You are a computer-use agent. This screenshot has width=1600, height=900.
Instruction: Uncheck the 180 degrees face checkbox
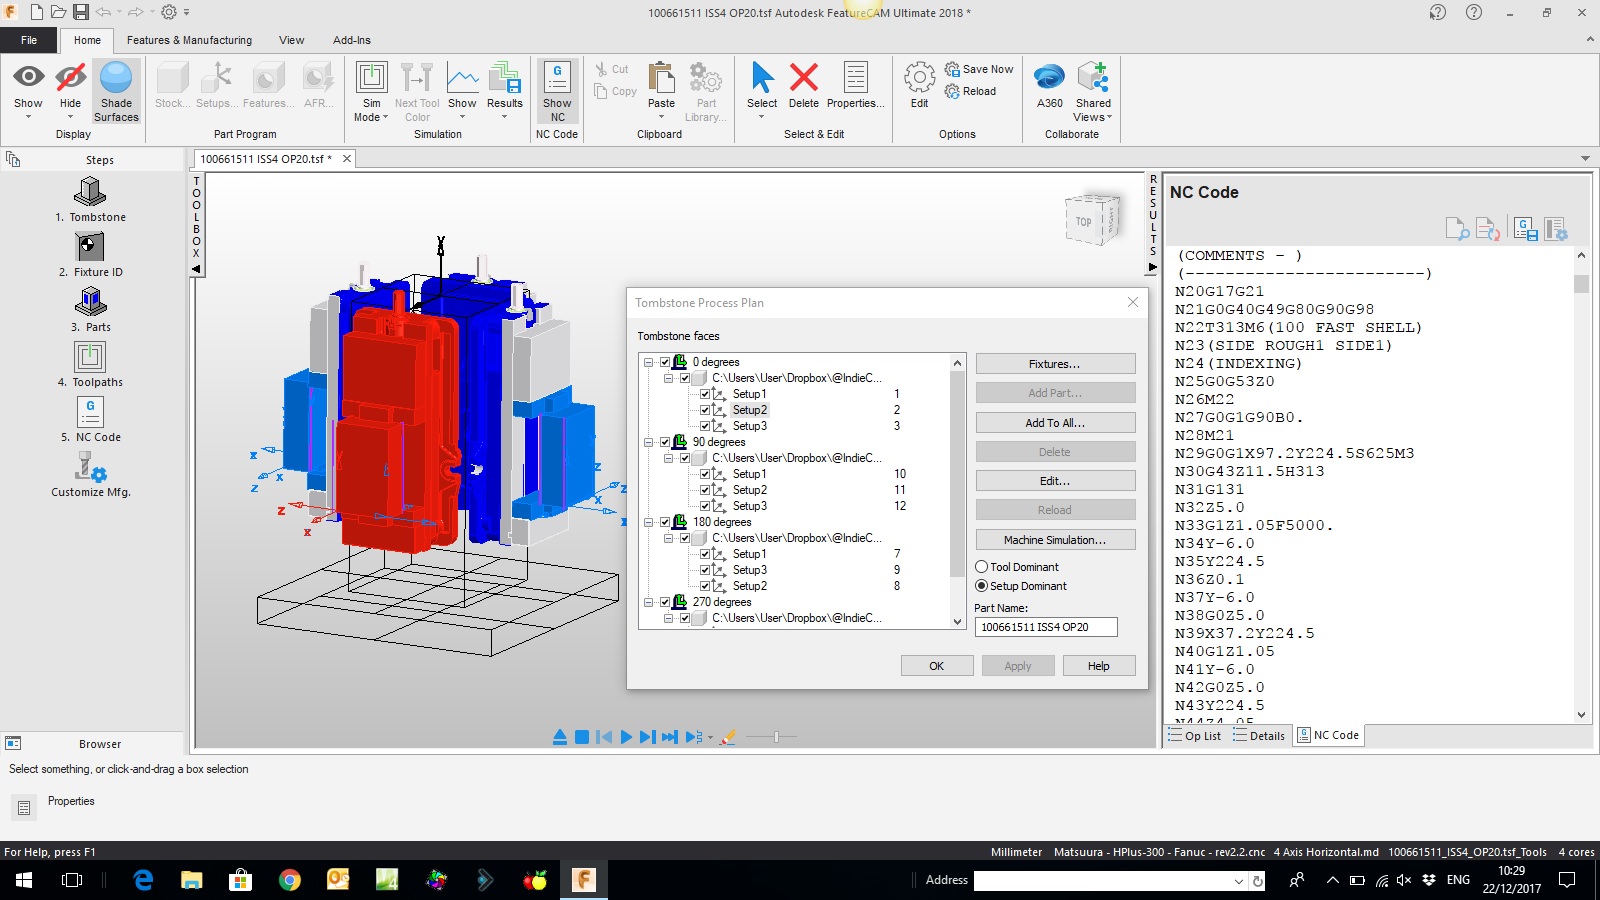[x=665, y=522]
